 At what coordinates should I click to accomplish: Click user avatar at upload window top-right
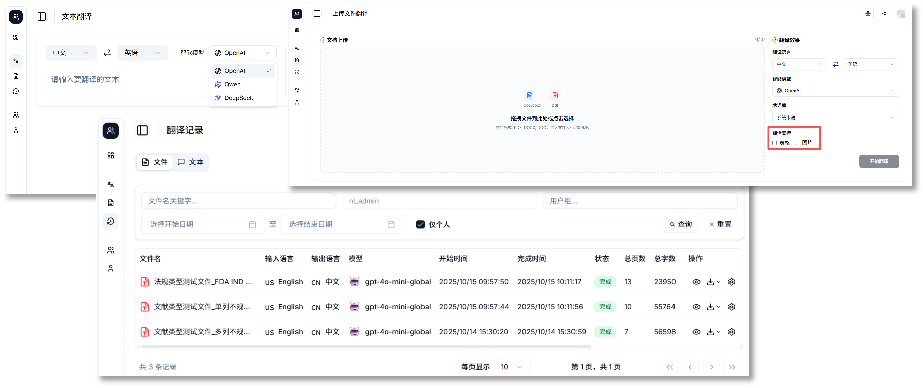[x=901, y=14]
